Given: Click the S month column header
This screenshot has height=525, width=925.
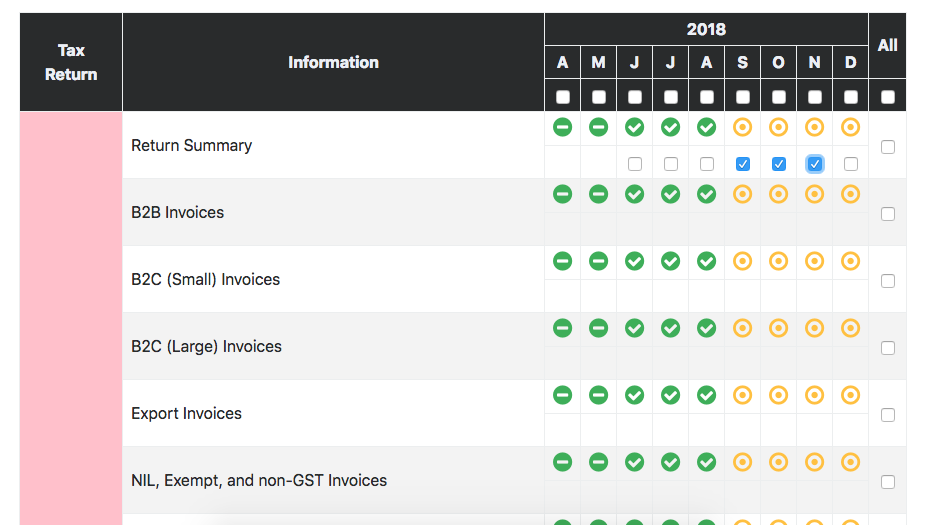Looking at the screenshot, I should tap(742, 63).
